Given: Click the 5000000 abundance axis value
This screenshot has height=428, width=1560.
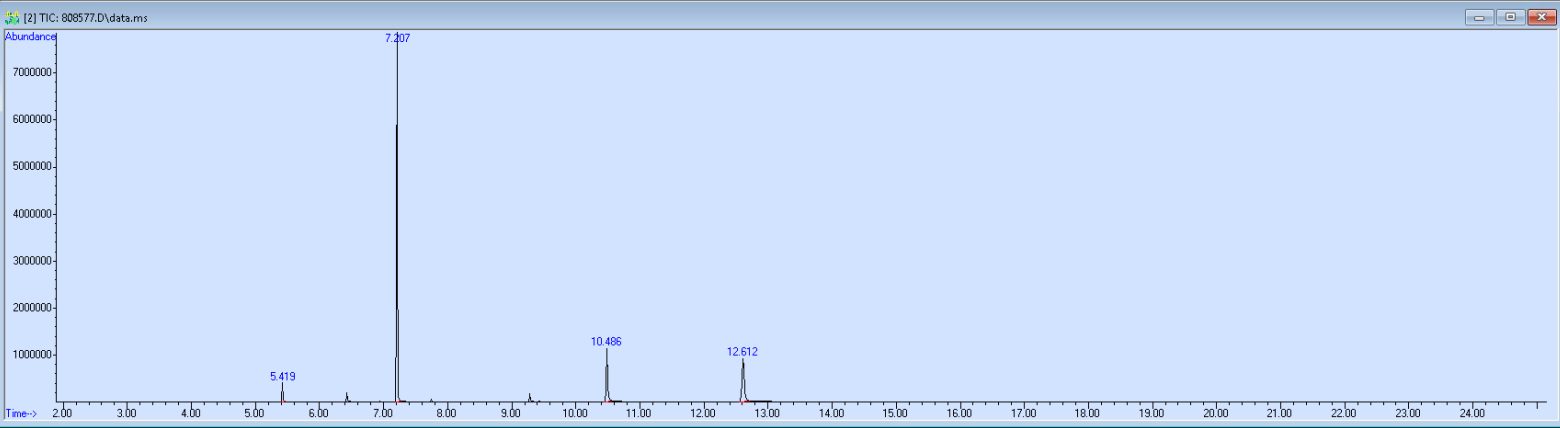Looking at the screenshot, I should click(31, 167).
